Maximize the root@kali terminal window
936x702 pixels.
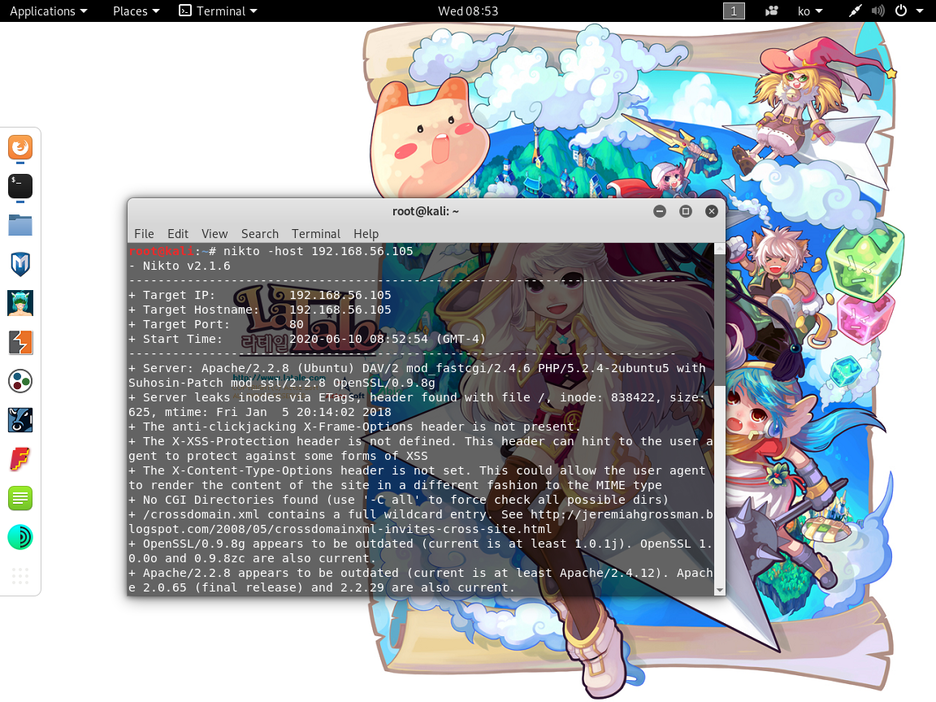coord(685,211)
